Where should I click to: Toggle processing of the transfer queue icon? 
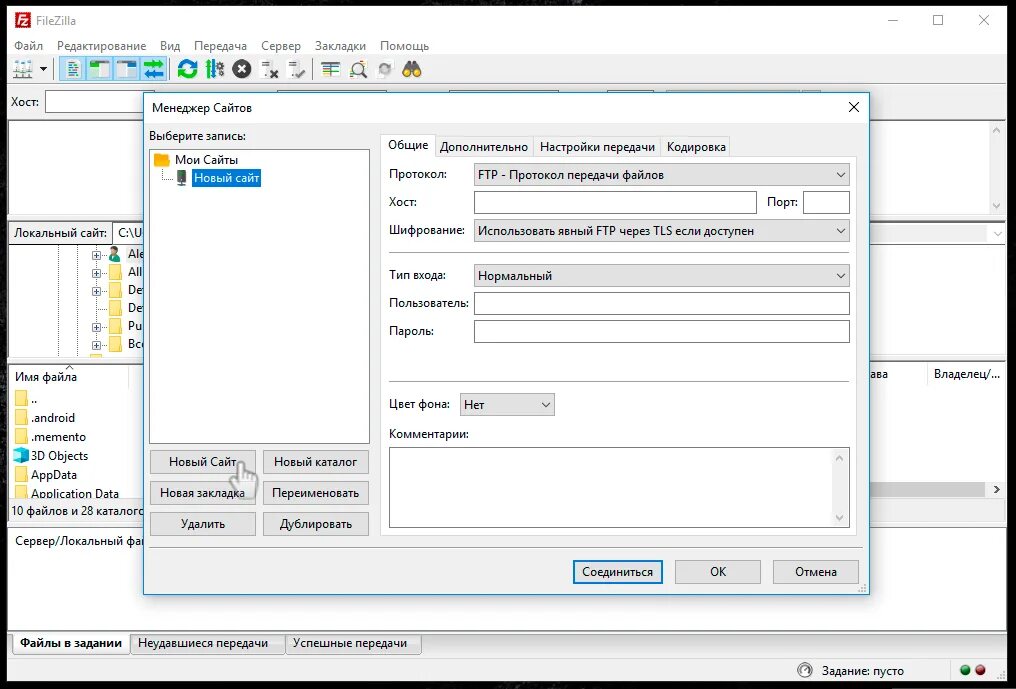(214, 69)
